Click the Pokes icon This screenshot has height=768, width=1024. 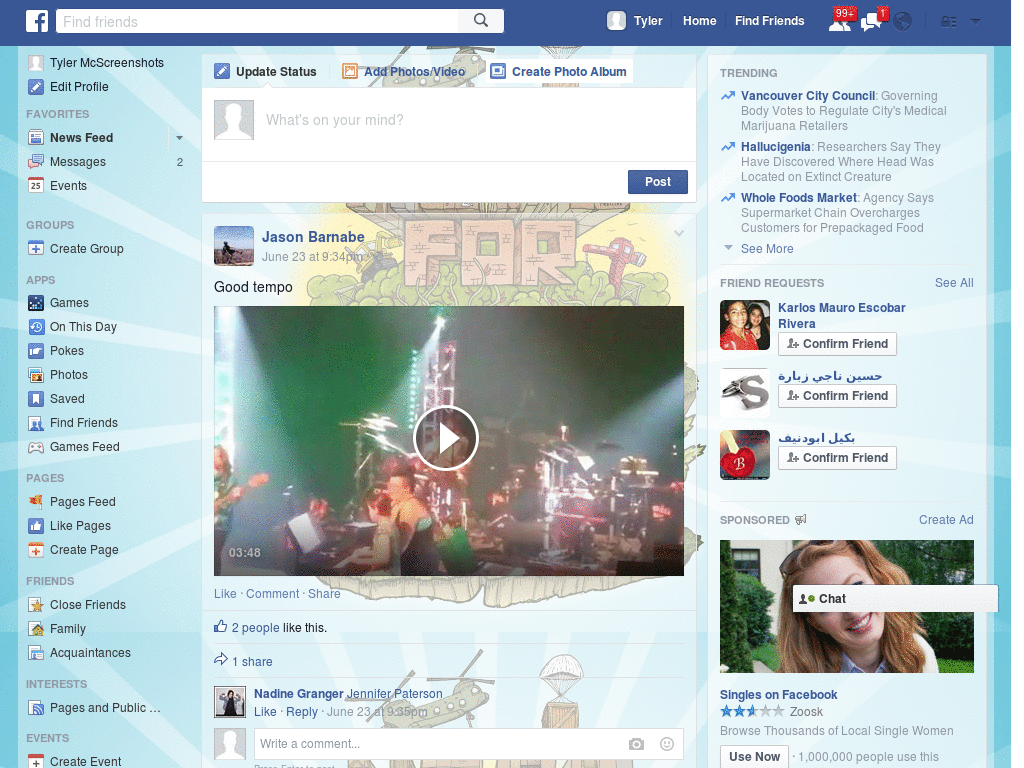pos(36,351)
